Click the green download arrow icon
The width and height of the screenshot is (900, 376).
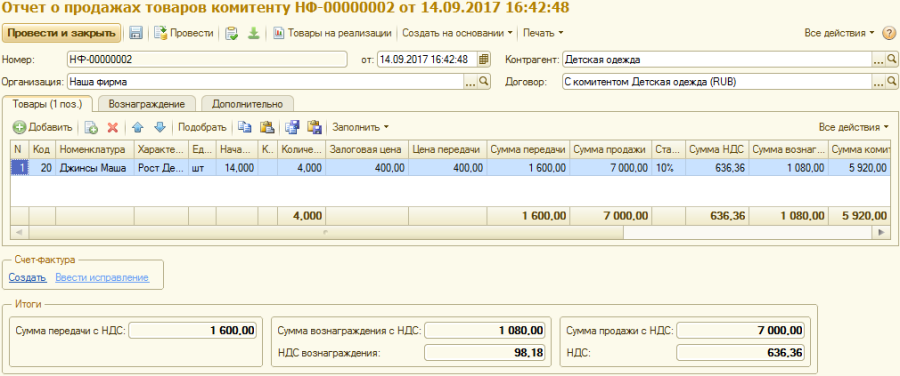pos(254,33)
